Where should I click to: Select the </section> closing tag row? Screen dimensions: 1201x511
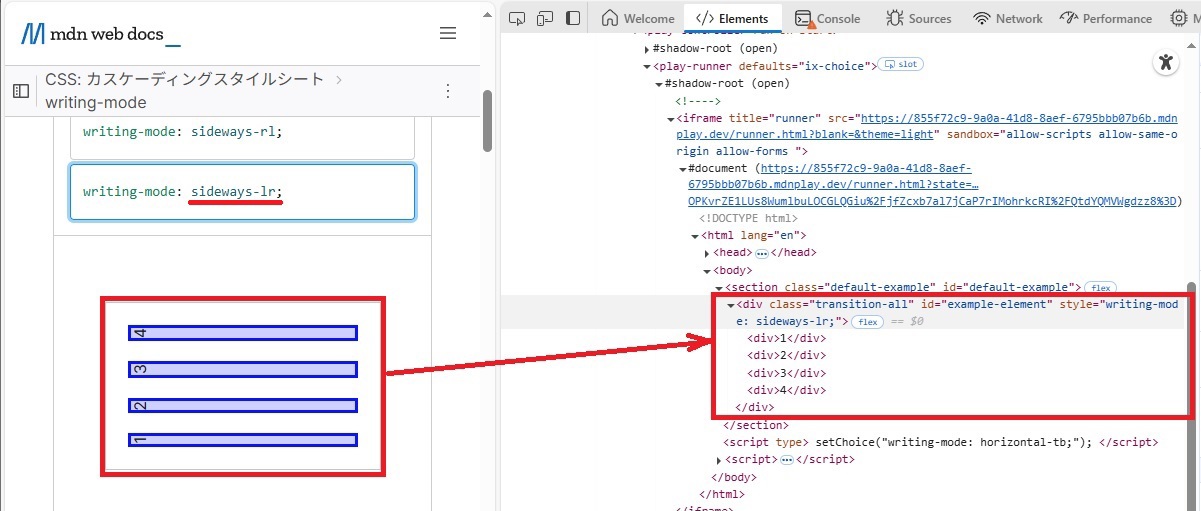(755, 425)
